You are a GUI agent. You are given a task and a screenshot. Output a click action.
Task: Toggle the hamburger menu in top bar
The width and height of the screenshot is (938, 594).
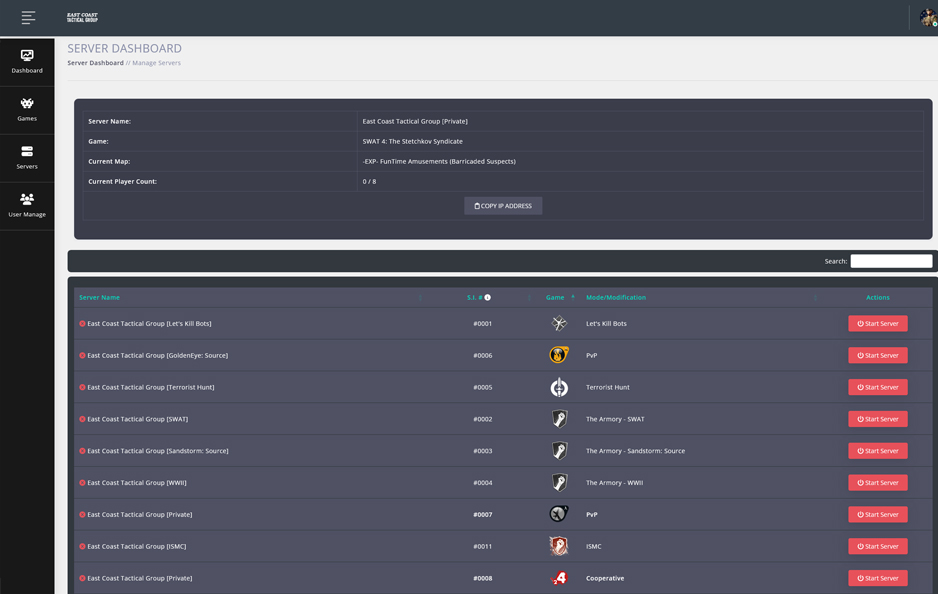(28, 17)
